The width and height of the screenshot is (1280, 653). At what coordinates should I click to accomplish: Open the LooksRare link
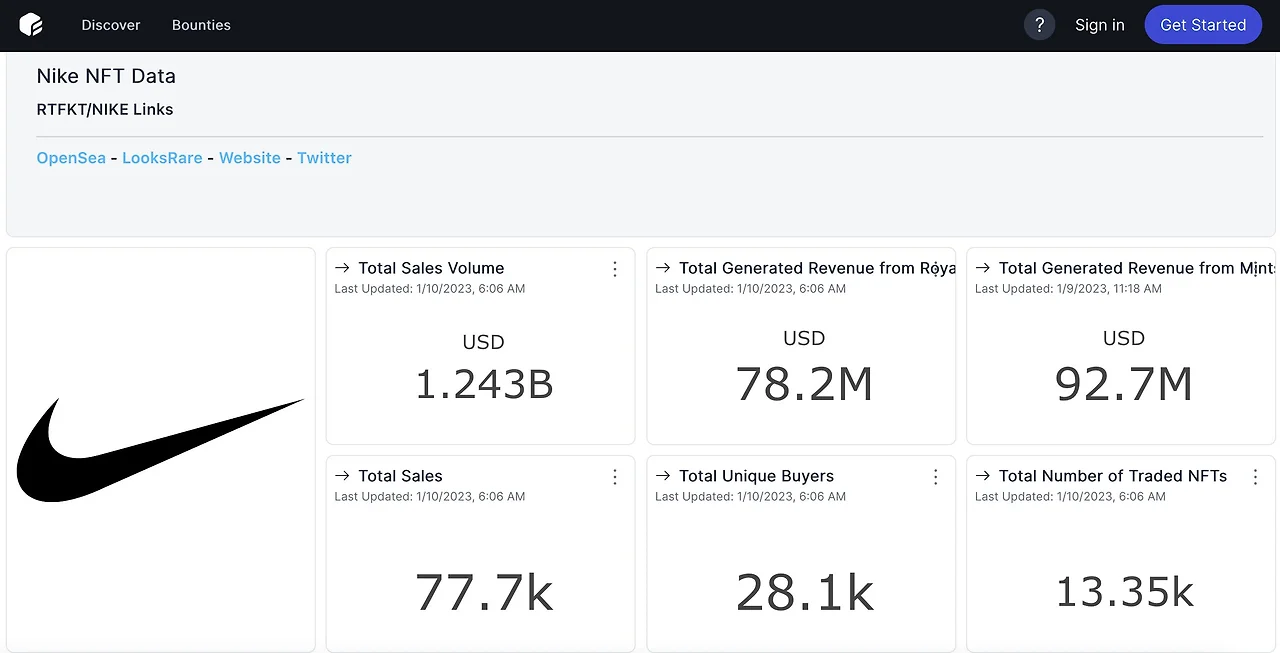pos(162,158)
